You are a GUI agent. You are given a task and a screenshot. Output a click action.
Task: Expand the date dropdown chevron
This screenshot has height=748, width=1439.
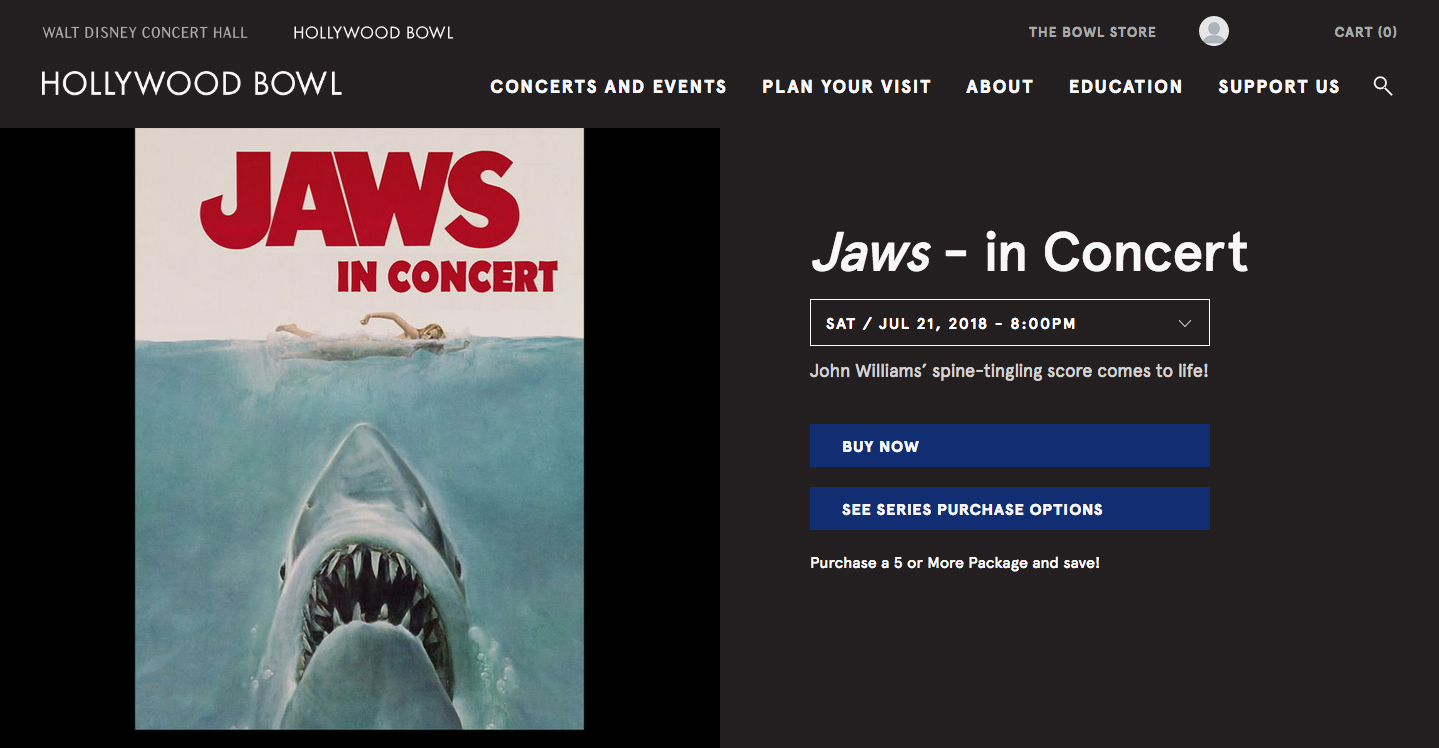coord(1185,323)
